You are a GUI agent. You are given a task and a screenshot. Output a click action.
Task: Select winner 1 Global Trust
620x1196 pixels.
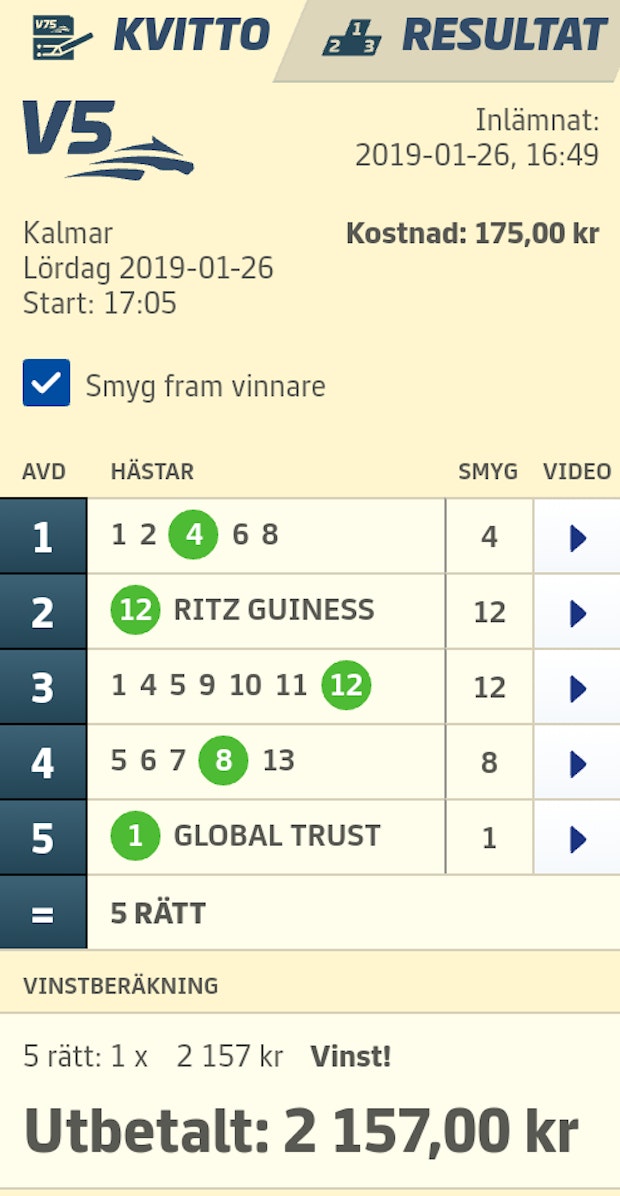tap(135, 836)
